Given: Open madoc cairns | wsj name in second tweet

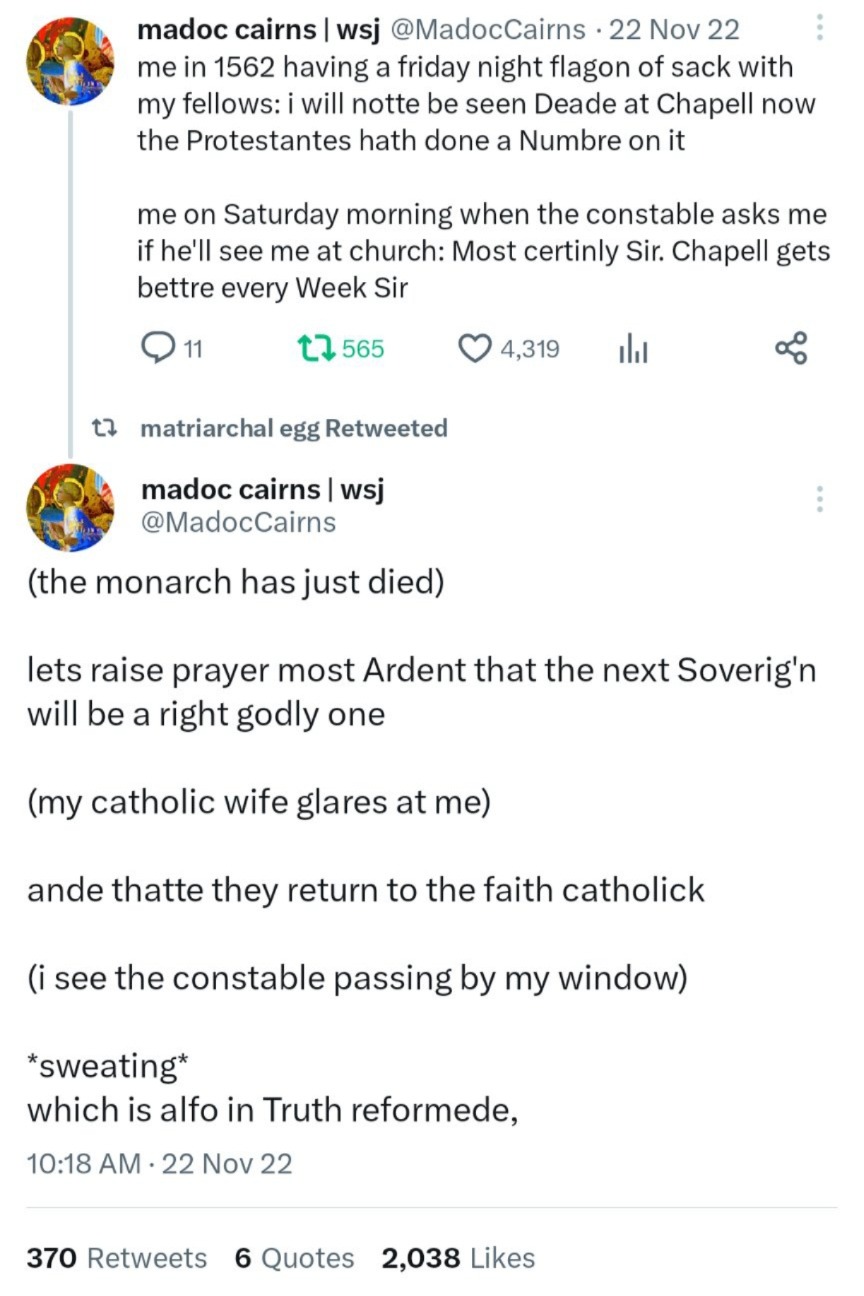Looking at the screenshot, I should coord(263,489).
